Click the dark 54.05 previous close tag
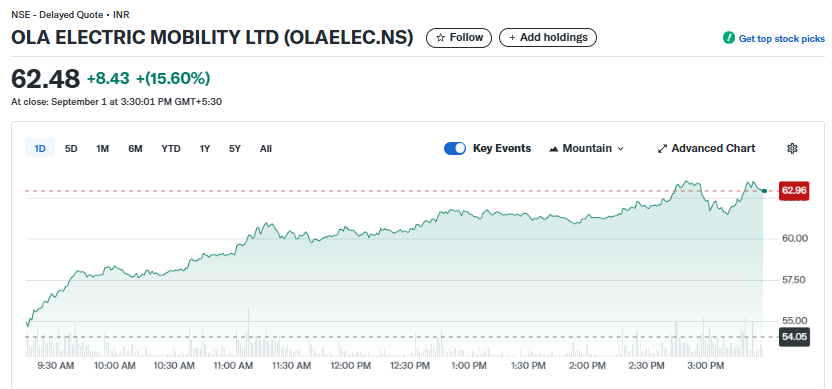Image resolution: width=832 pixels, height=389 pixels. (794, 337)
